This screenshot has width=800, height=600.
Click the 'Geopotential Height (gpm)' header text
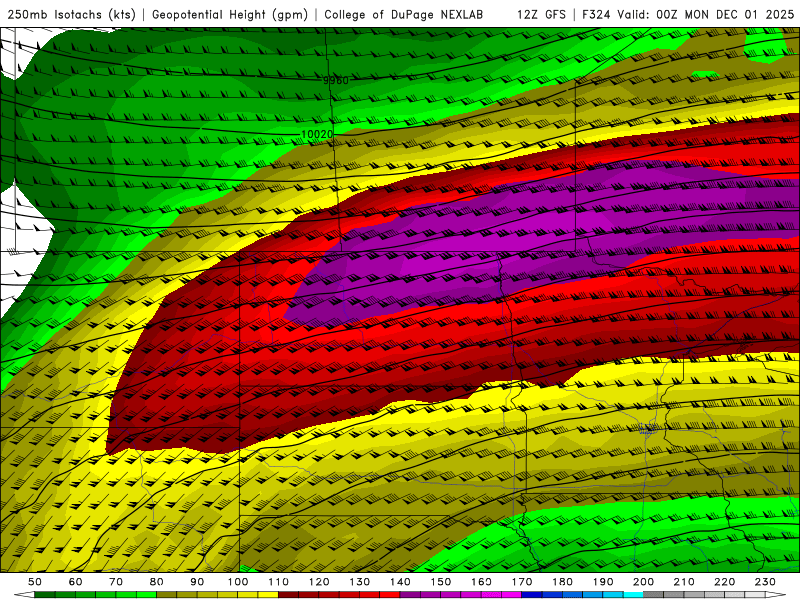(x=230, y=15)
